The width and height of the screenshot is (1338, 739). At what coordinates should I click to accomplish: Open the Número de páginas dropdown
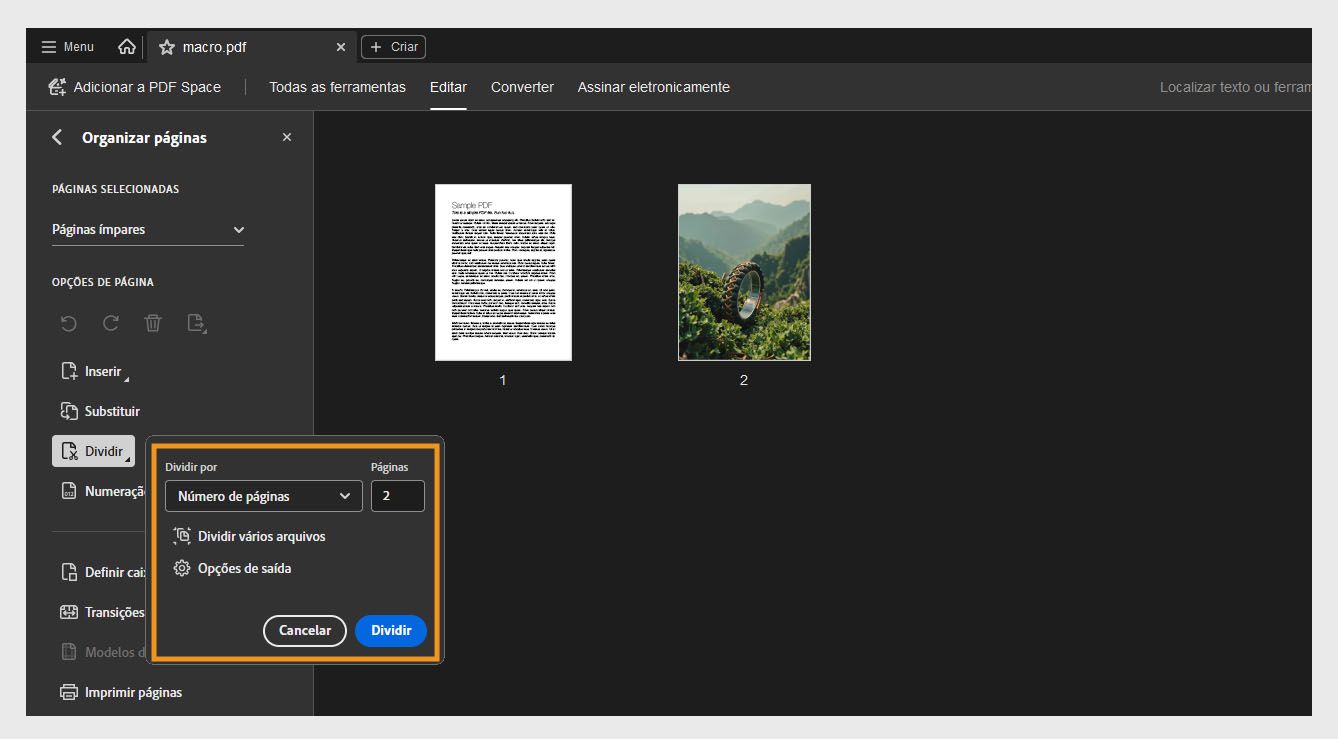click(x=263, y=496)
